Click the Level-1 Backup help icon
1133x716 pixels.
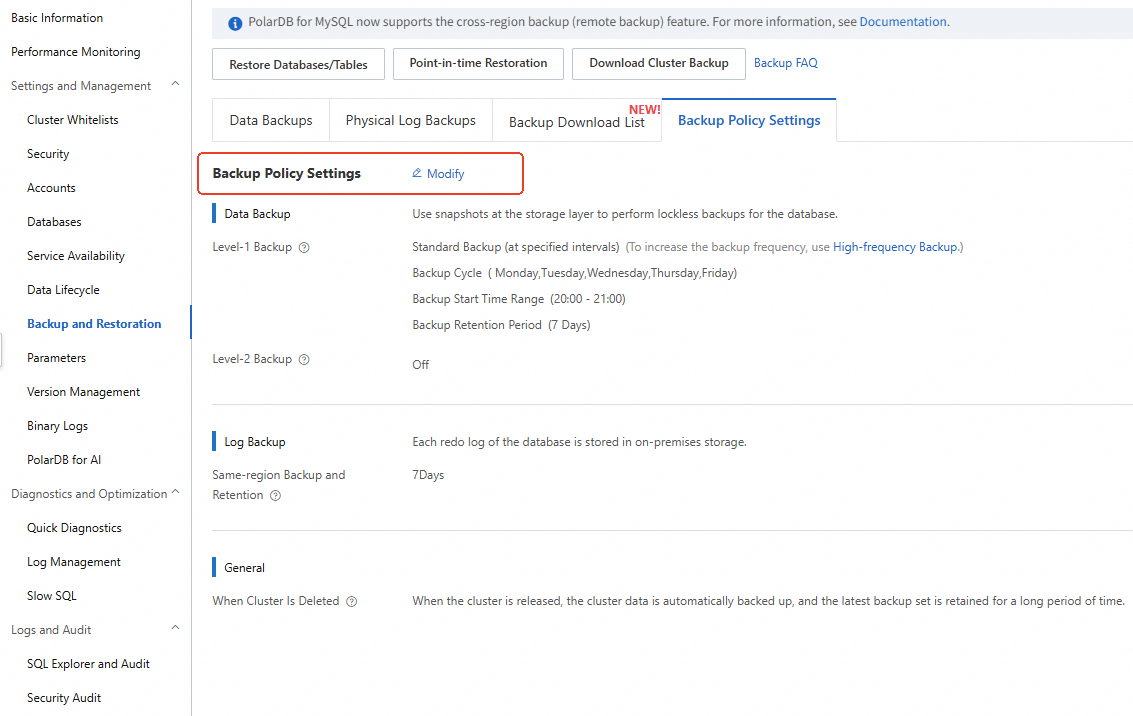tap(304, 247)
